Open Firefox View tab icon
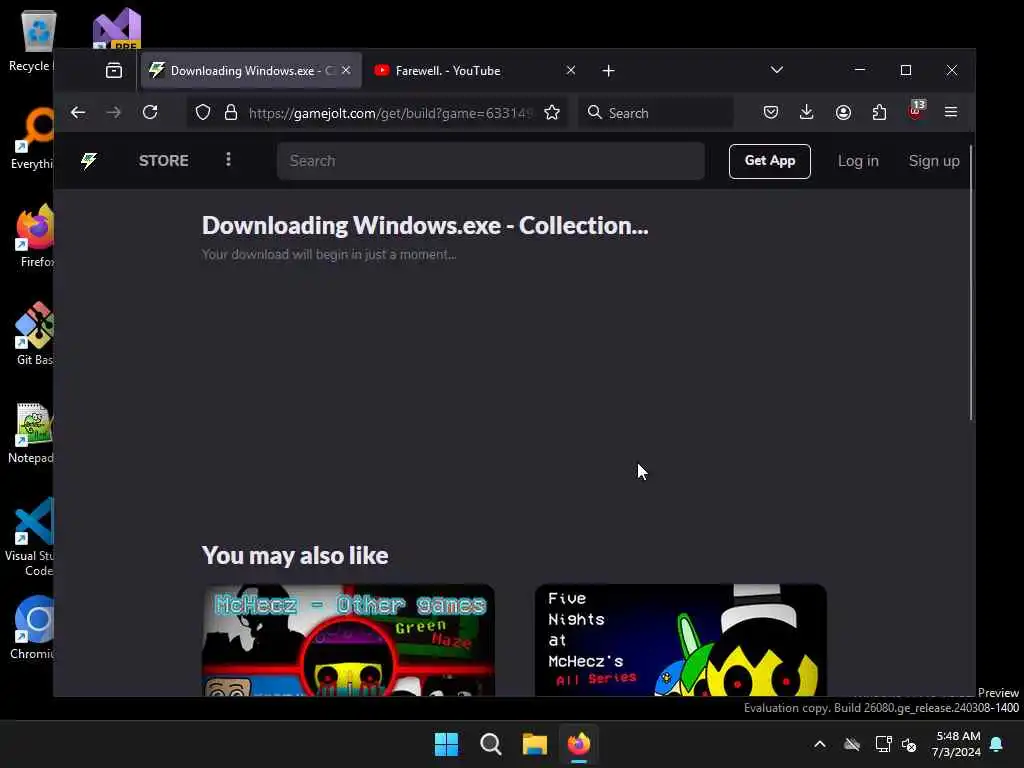This screenshot has width=1024, height=768. tap(114, 71)
